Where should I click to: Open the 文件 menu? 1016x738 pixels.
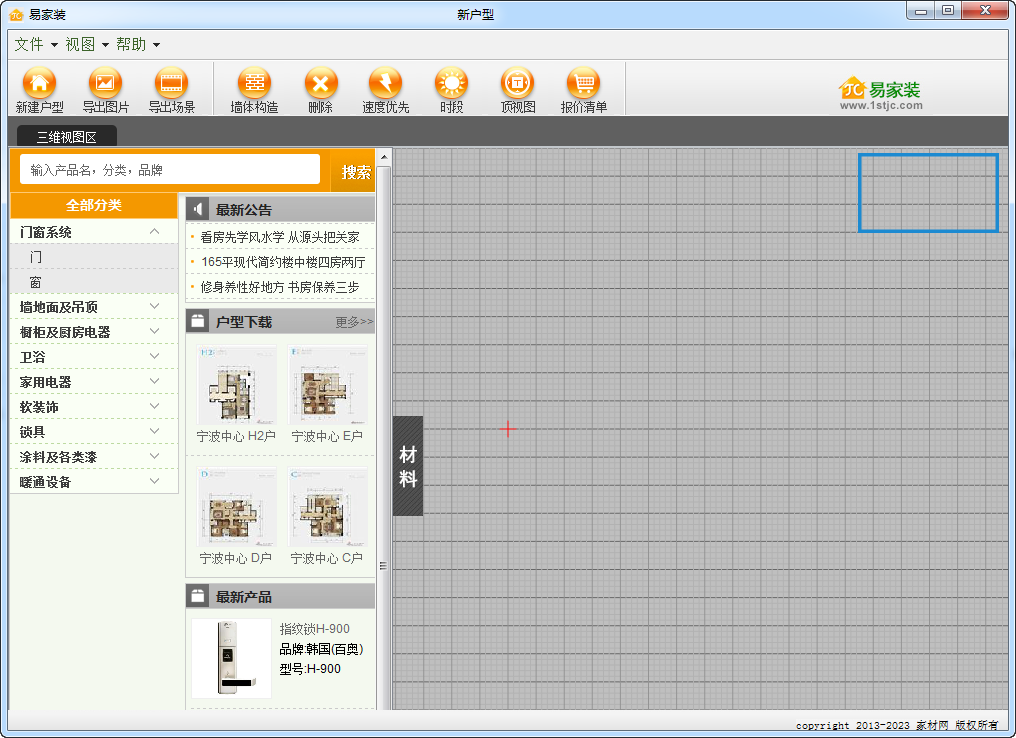pyautogui.click(x=36, y=44)
